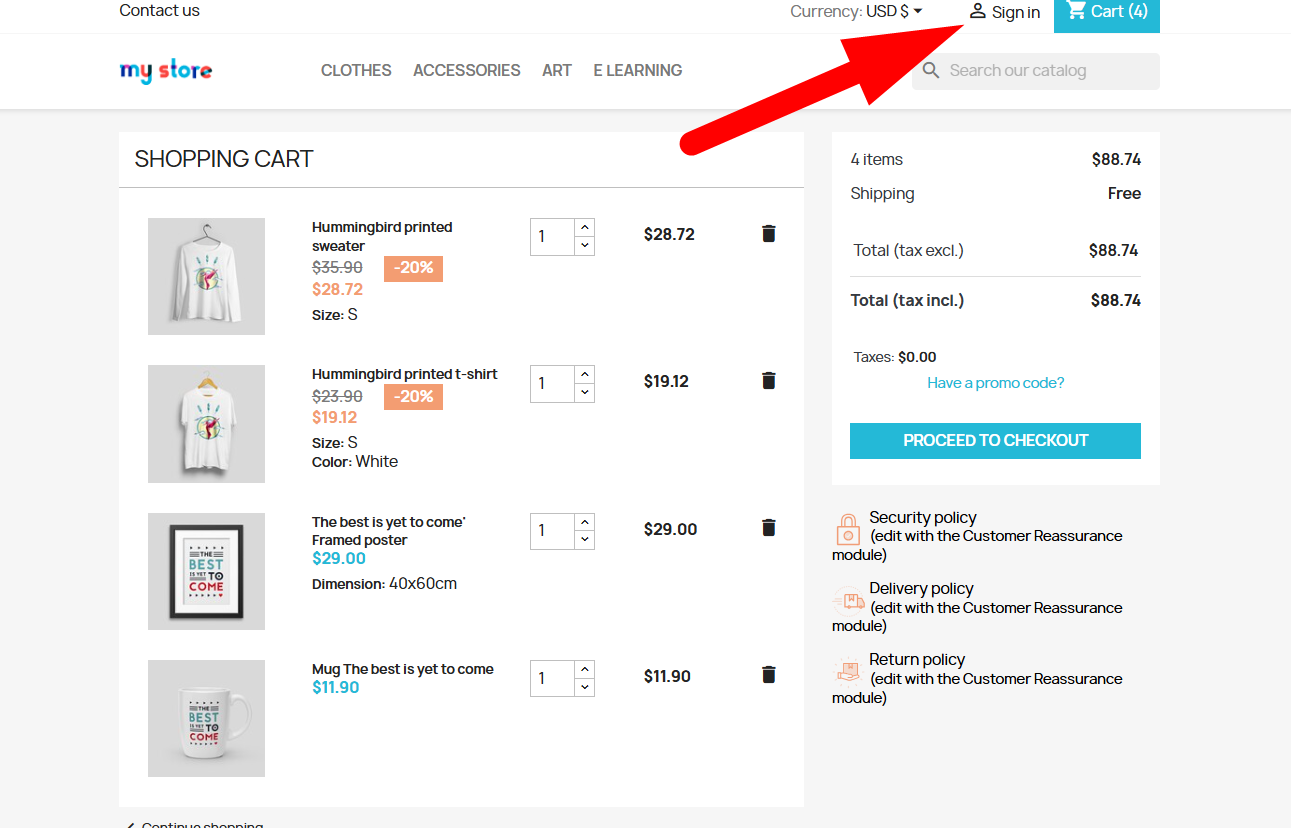Remove the Mug item with trash icon

(768, 675)
